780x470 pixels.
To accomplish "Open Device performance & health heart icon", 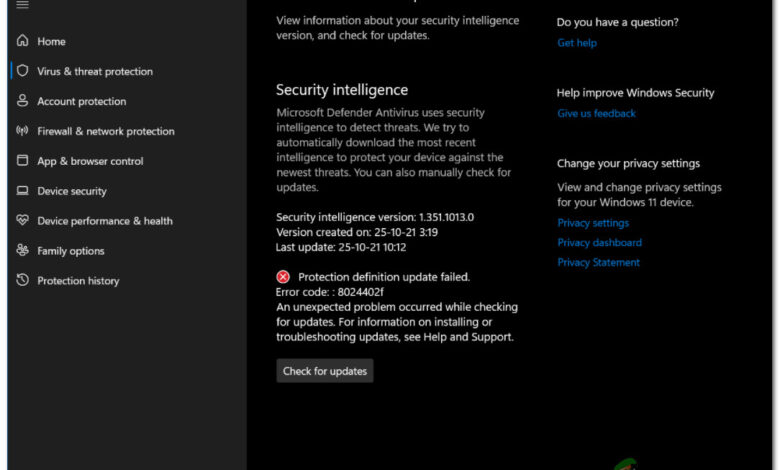I will pos(23,221).
